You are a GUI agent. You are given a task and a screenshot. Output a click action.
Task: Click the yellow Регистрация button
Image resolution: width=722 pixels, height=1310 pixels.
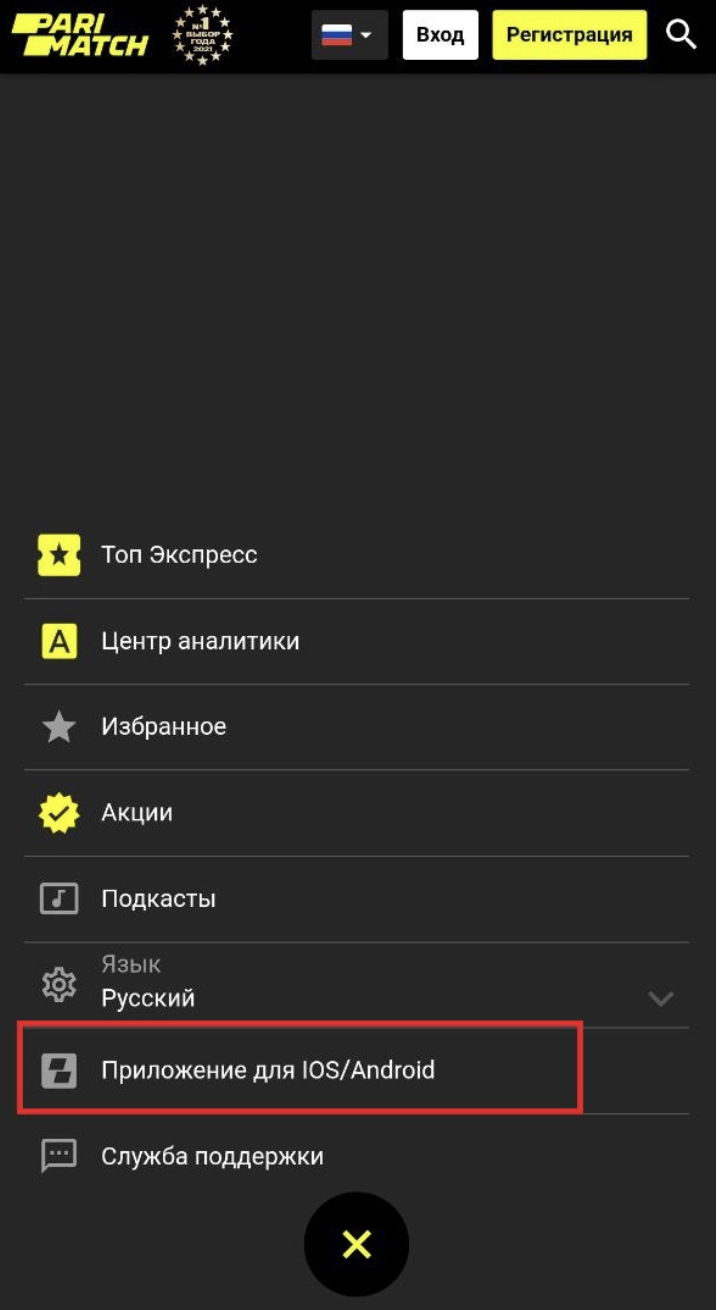click(x=569, y=35)
